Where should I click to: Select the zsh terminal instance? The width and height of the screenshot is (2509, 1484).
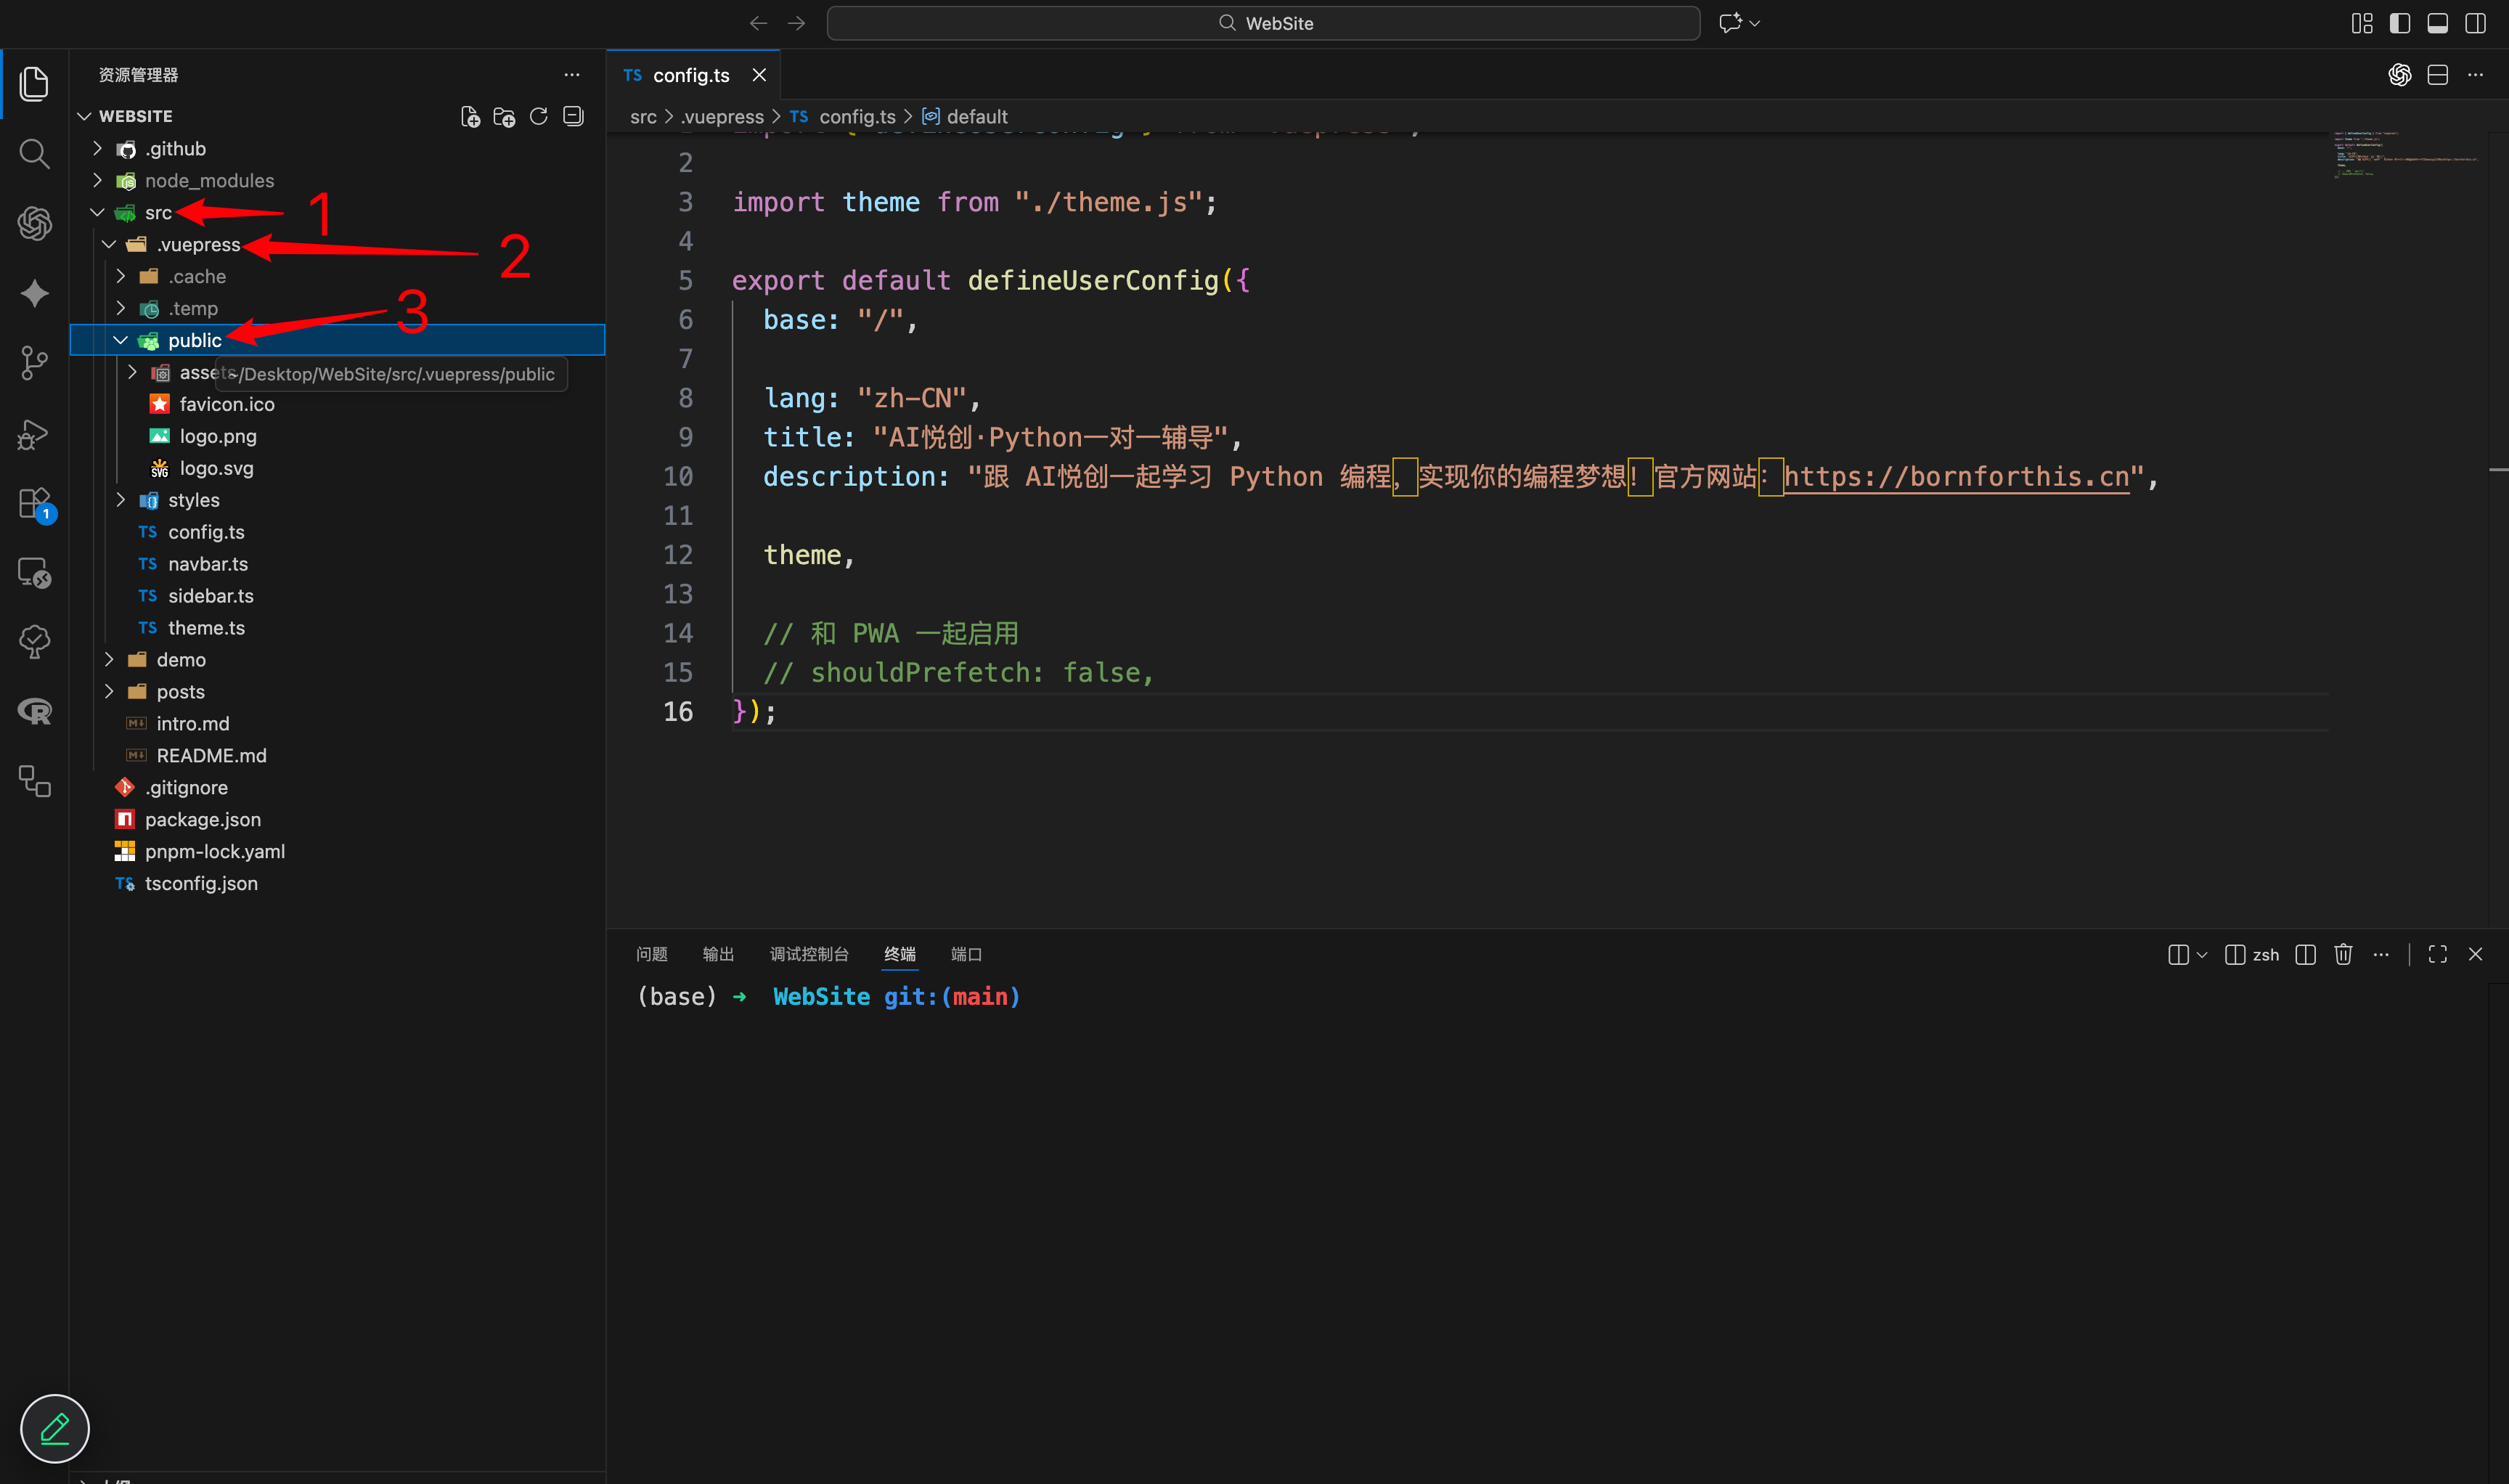click(2252, 955)
